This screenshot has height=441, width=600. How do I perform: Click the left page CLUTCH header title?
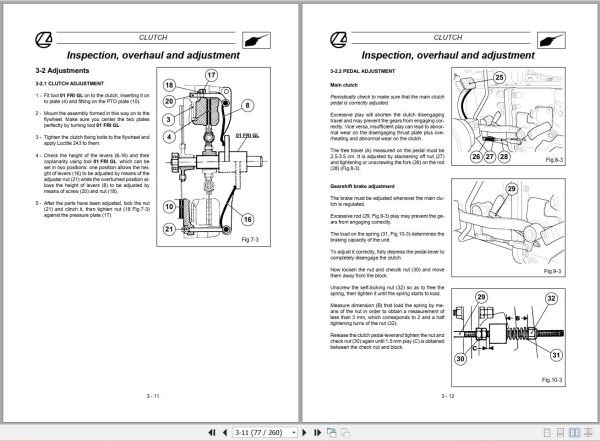point(153,38)
